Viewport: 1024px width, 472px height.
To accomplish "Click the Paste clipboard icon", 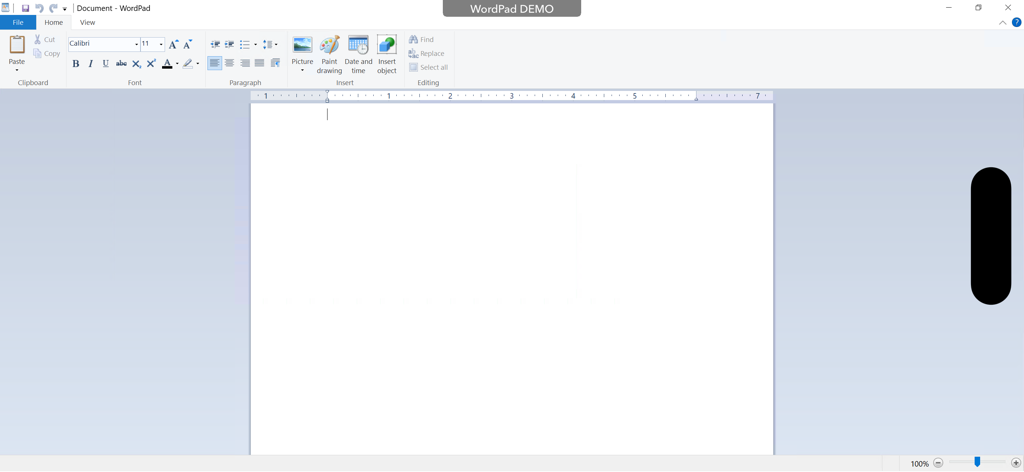I will click(17, 45).
